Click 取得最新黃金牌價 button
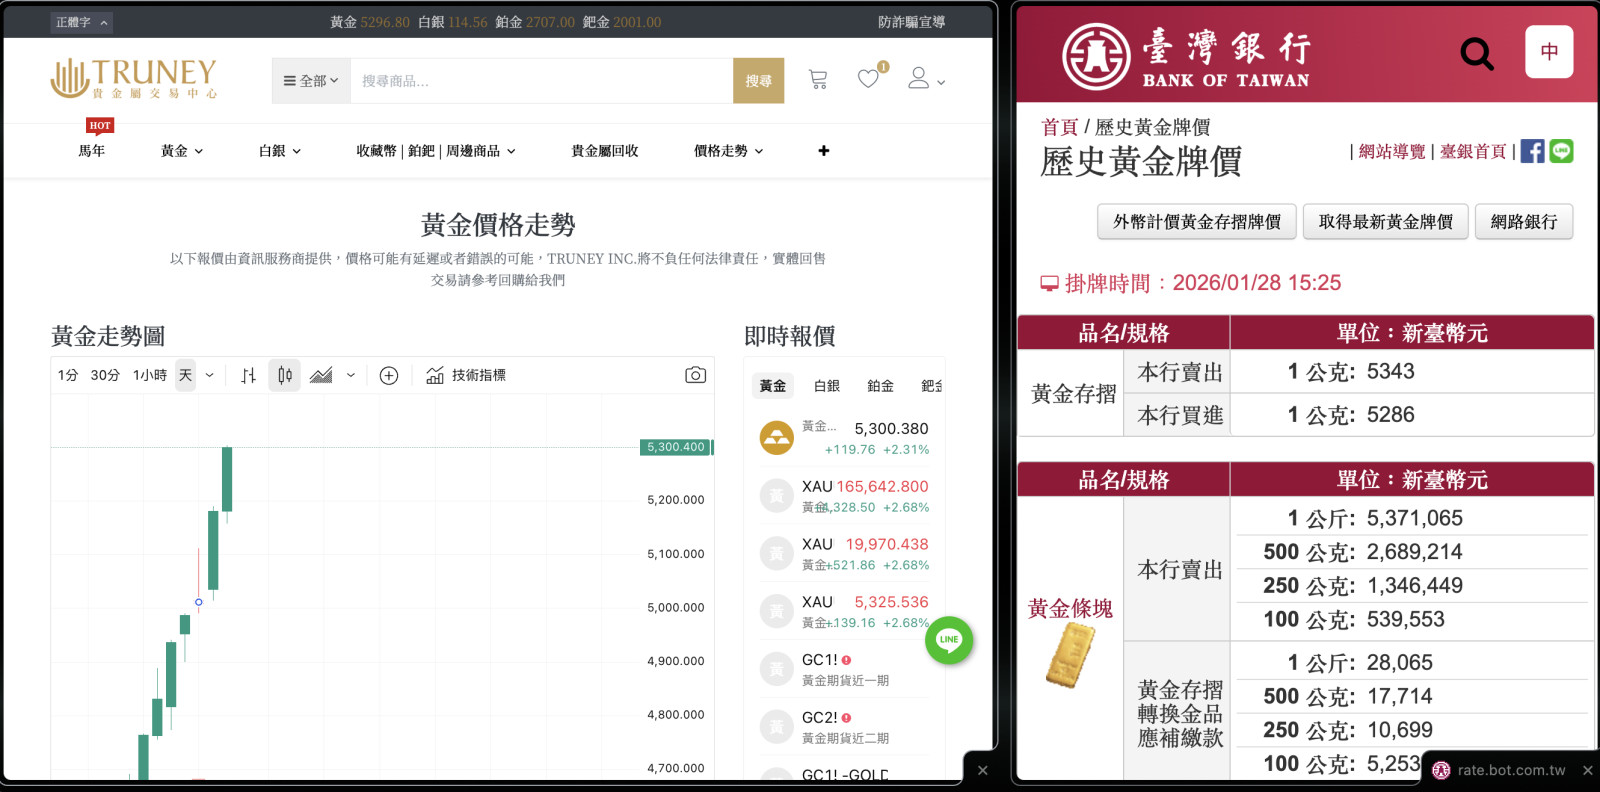The image size is (1600, 792). point(1385,222)
